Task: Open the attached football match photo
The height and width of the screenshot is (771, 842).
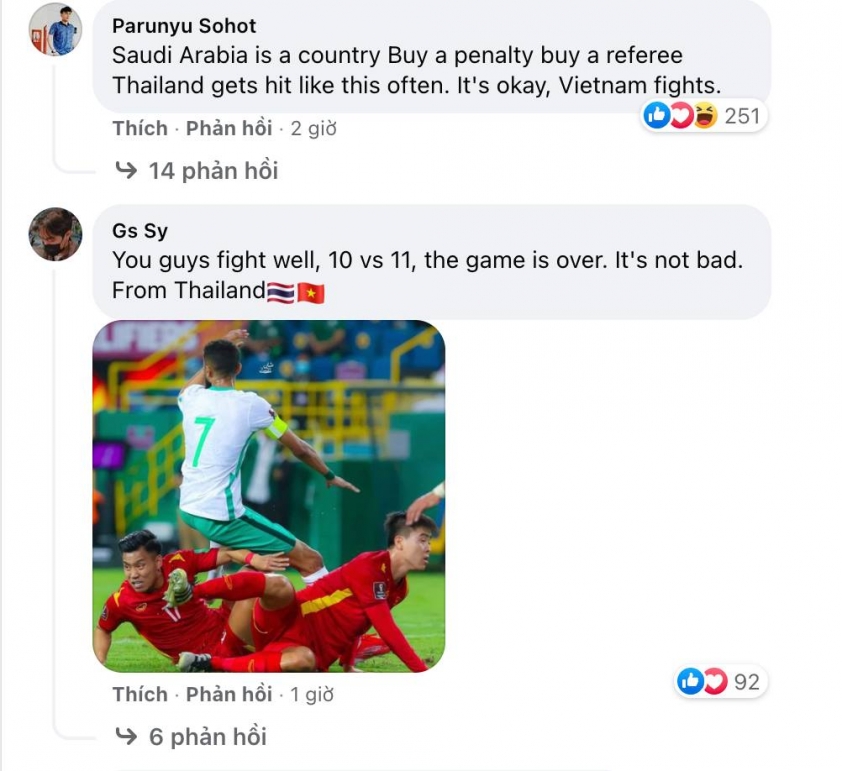Action: (269, 496)
